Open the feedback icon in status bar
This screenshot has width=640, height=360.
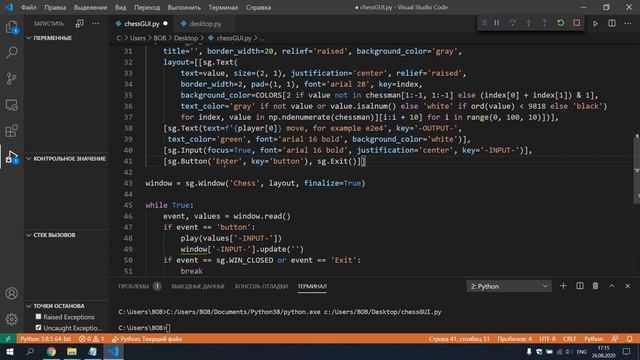pyautogui.click(x=615, y=339)
